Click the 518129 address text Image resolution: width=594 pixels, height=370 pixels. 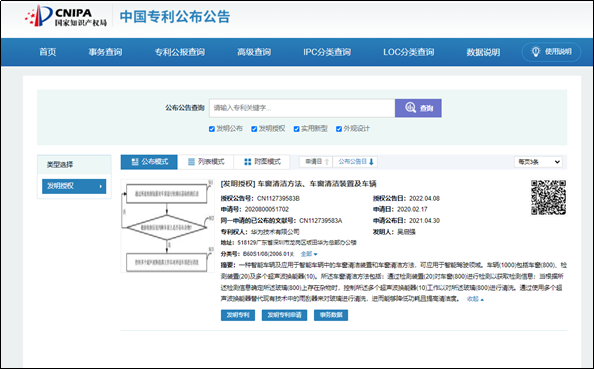[x=297, y=243]
